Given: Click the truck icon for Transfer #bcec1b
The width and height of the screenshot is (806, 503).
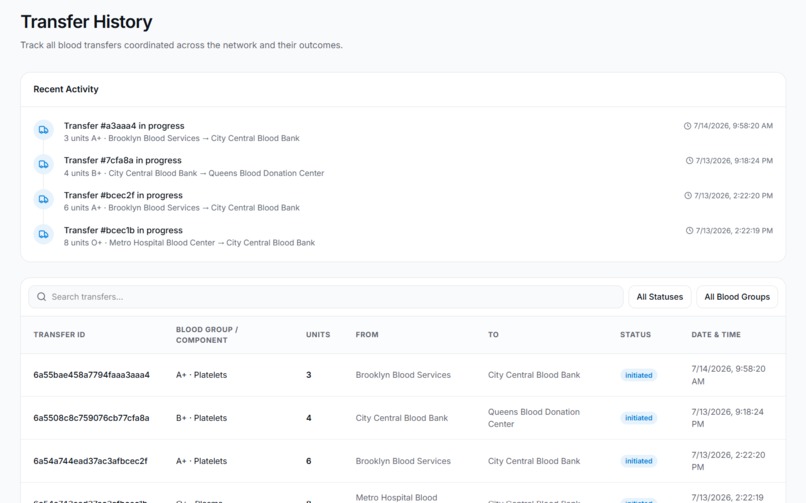Looking at the screenshot, I should [x=44, y=234].
